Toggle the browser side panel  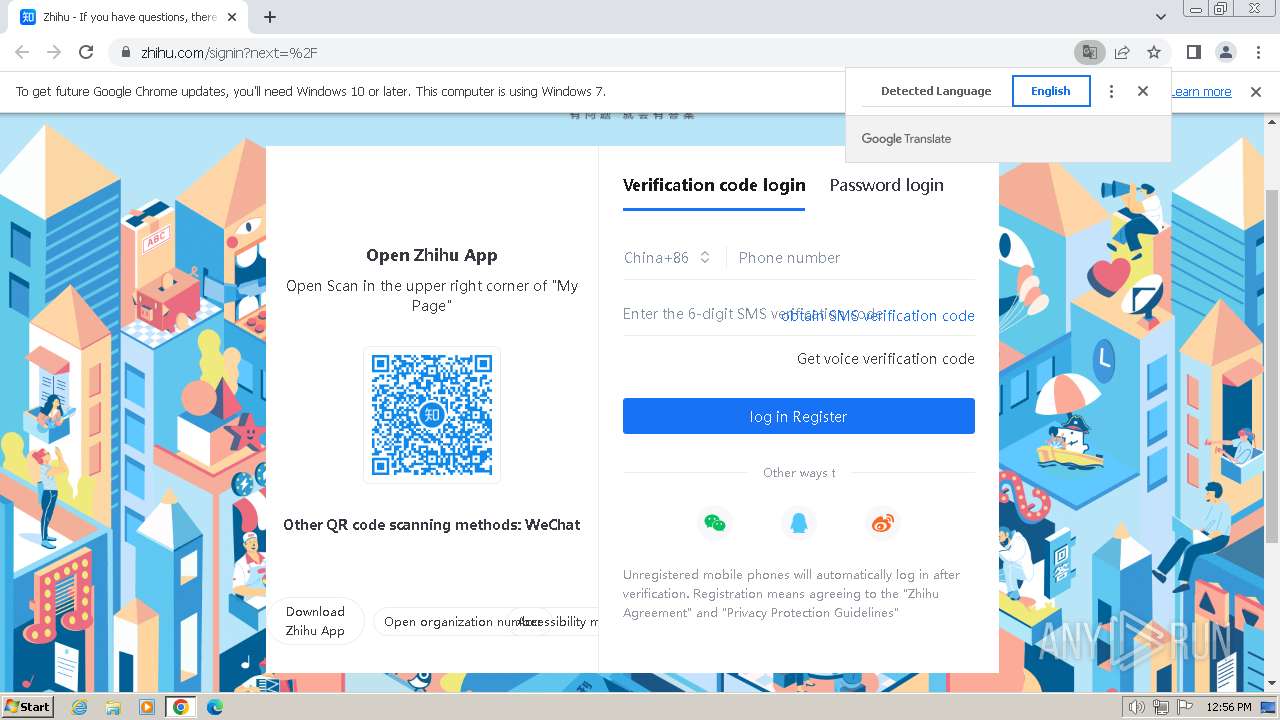click(1193, 52)
